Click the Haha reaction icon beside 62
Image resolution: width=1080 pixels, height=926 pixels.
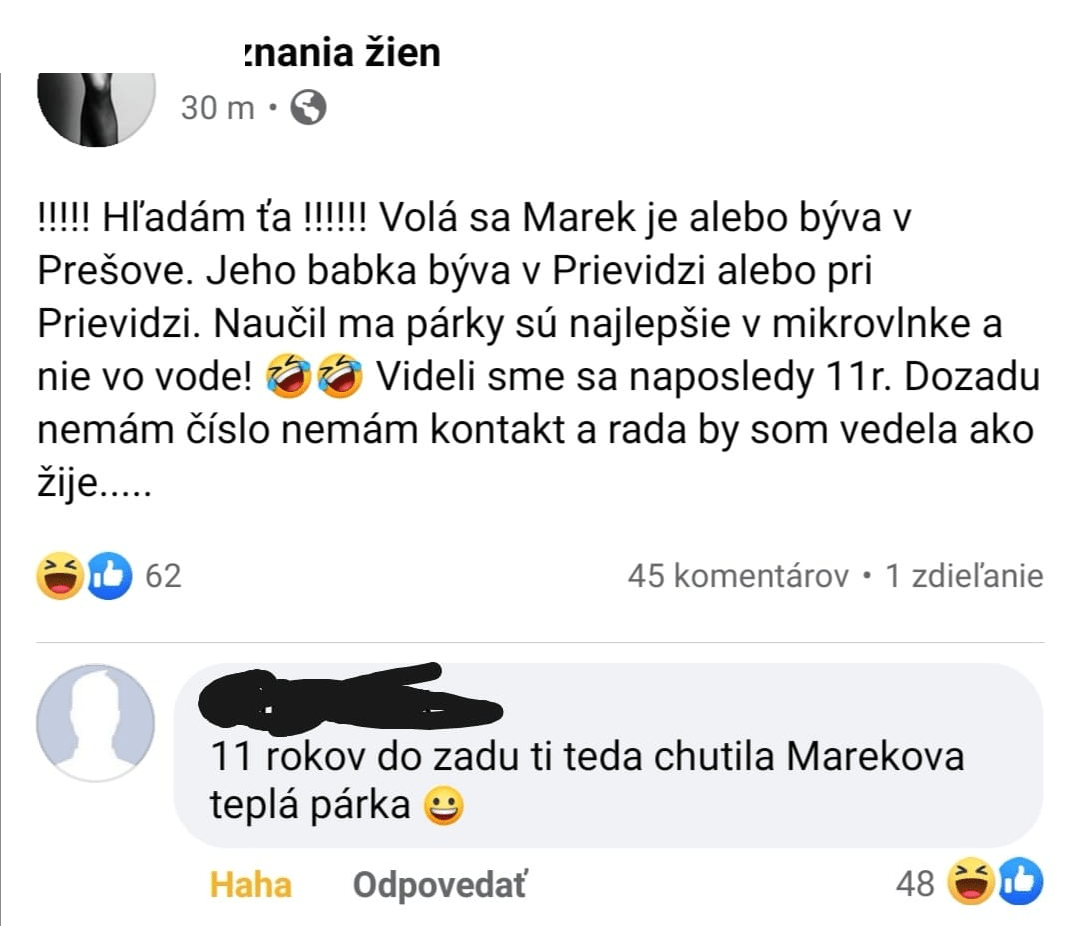pos(59,577)
